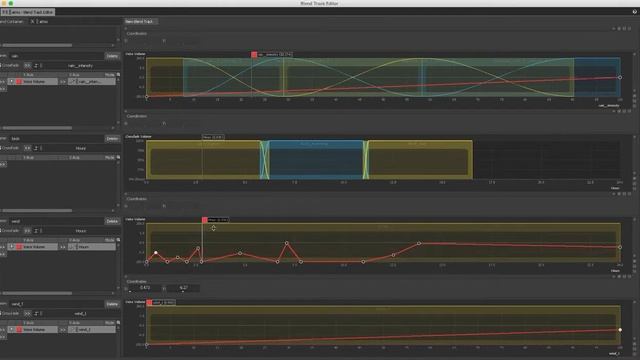
Task: Open crossfade parameter selector for rain track
Action: [27, 65]
